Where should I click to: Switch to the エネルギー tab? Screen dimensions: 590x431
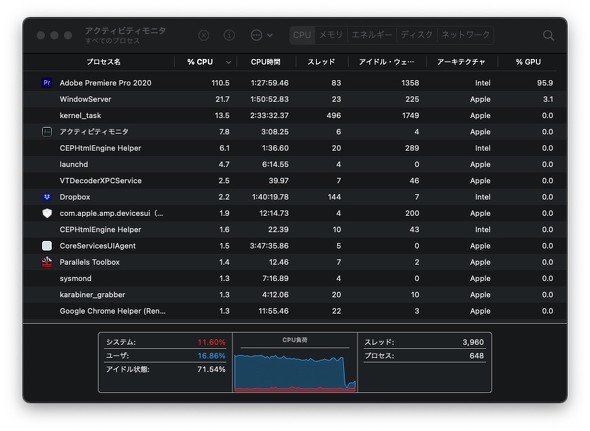coord(372,35)
